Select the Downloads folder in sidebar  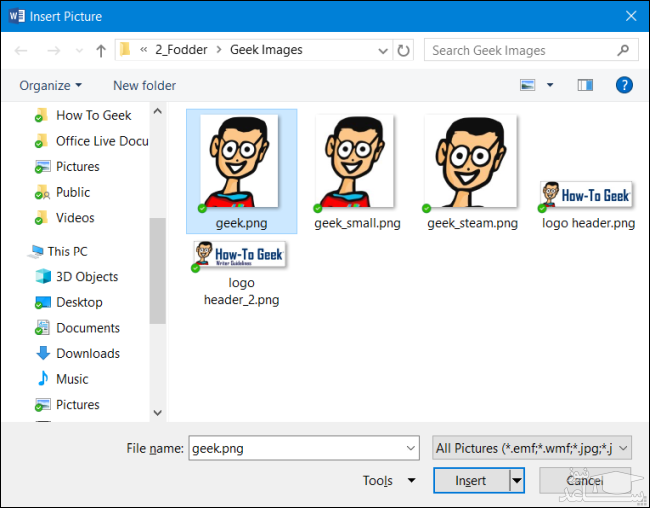click(x=87, y=353)
